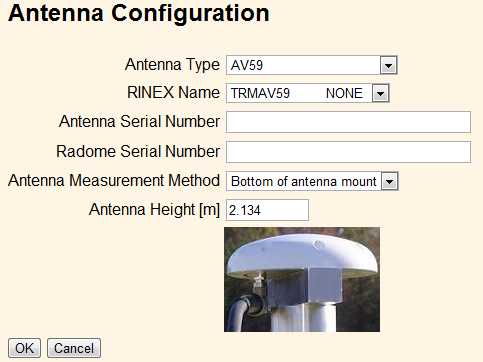Click the Bottom of antenna mount selection

(x=303, y=181)
